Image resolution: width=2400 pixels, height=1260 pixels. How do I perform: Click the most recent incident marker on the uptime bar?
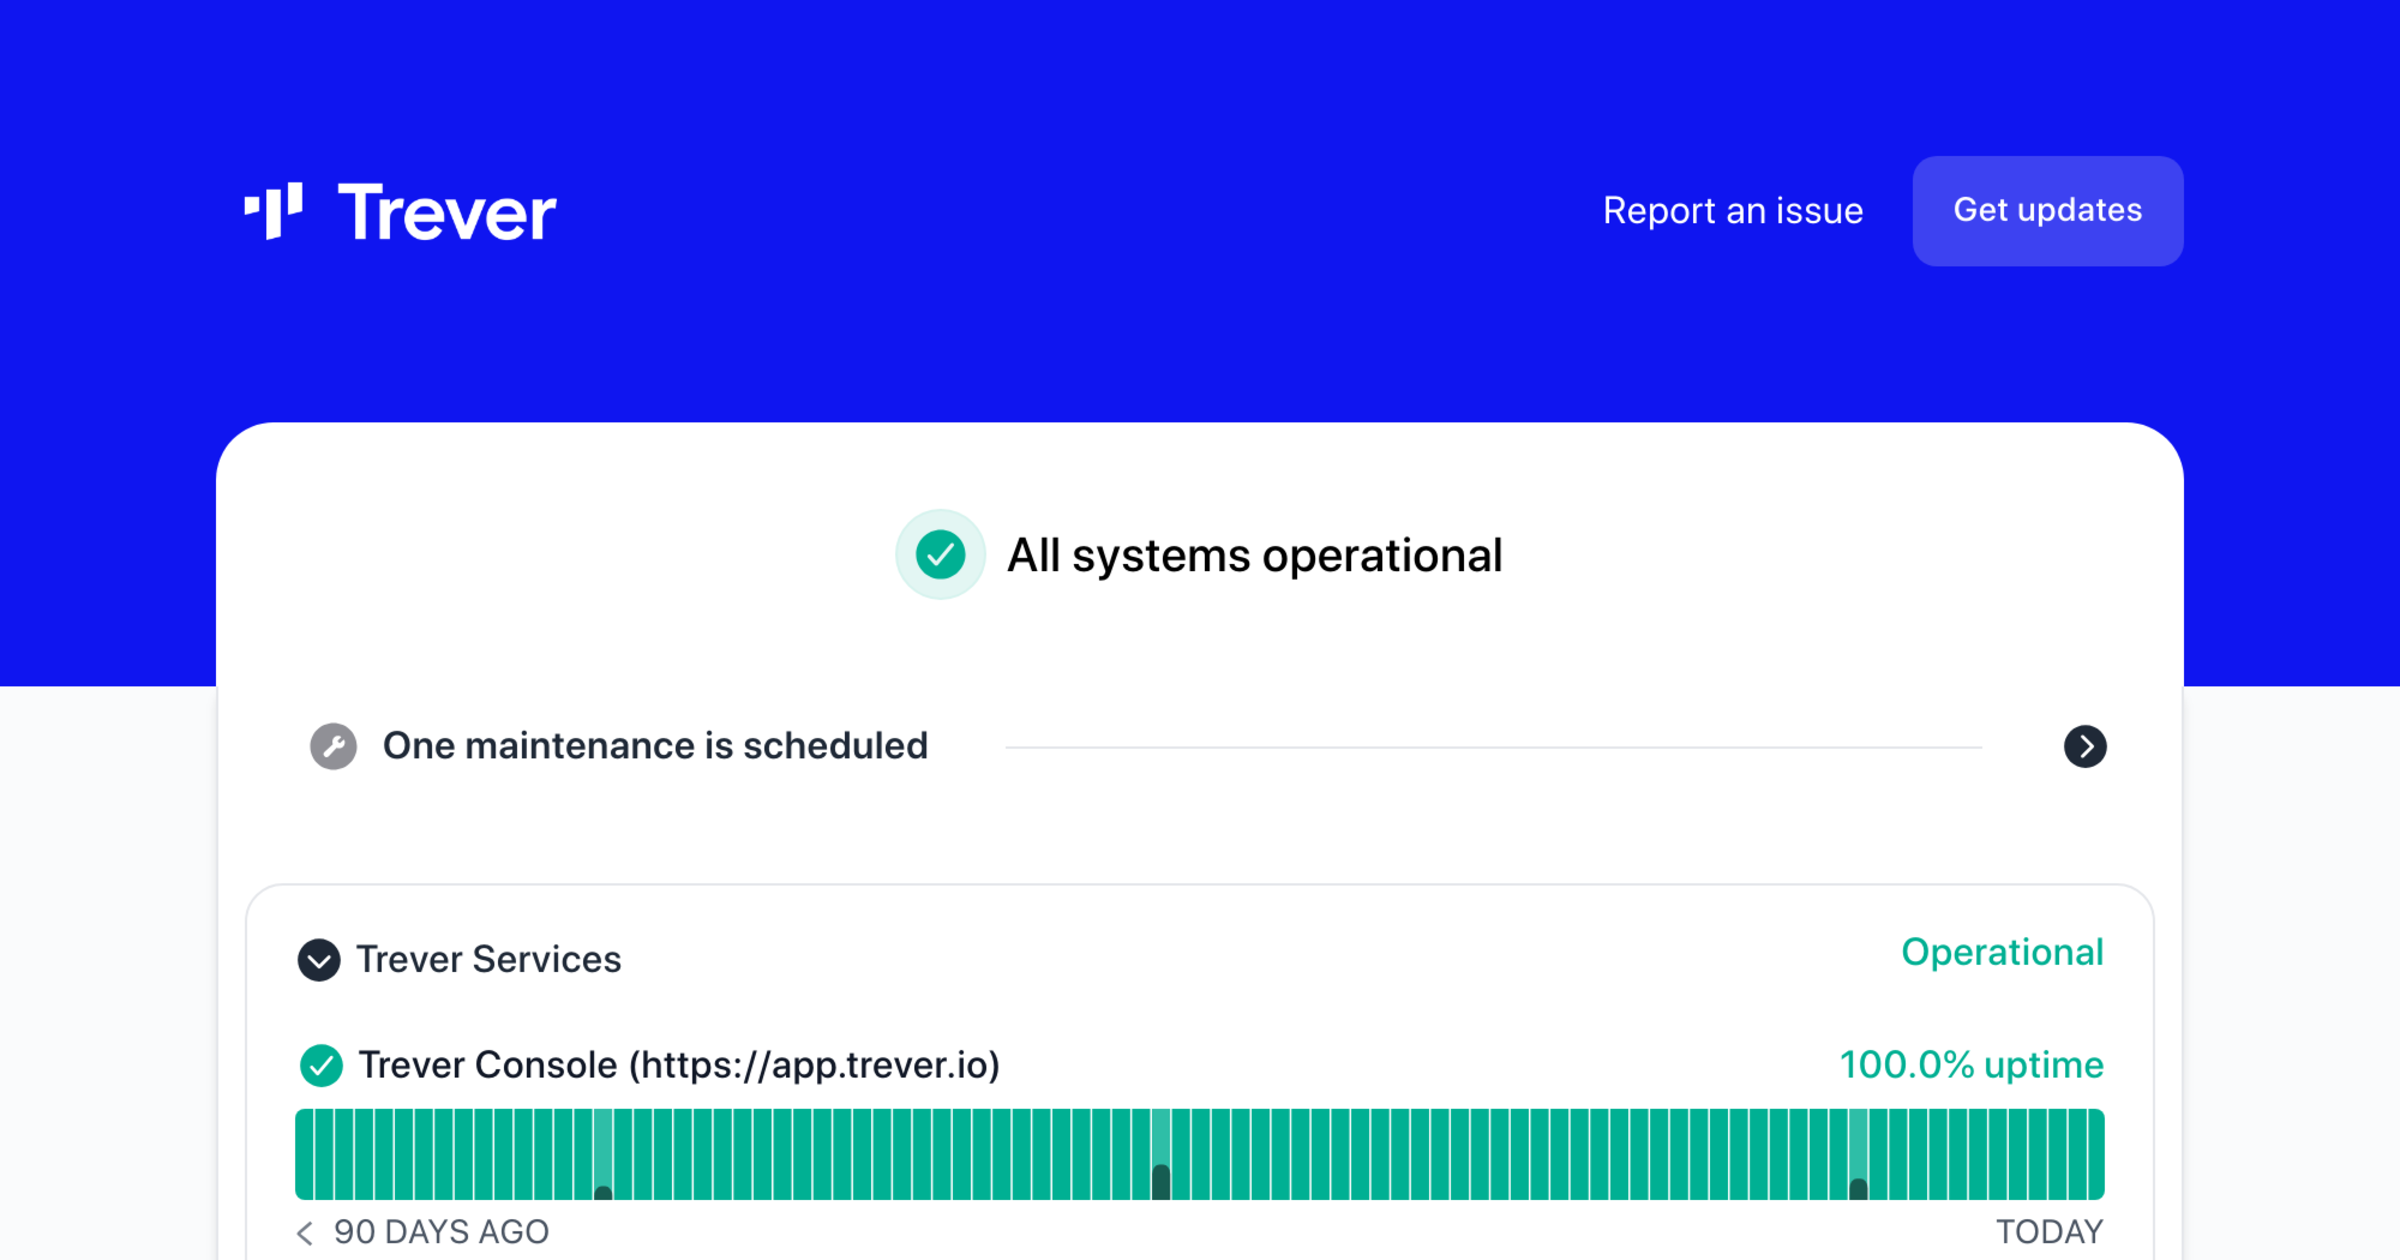pyautogui.click(x=1858, y=1187)
